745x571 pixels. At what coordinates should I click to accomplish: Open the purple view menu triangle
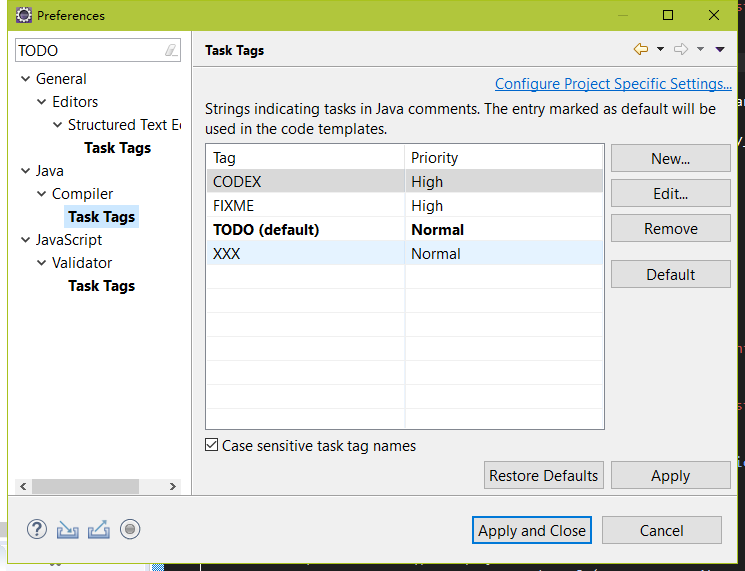720,49
